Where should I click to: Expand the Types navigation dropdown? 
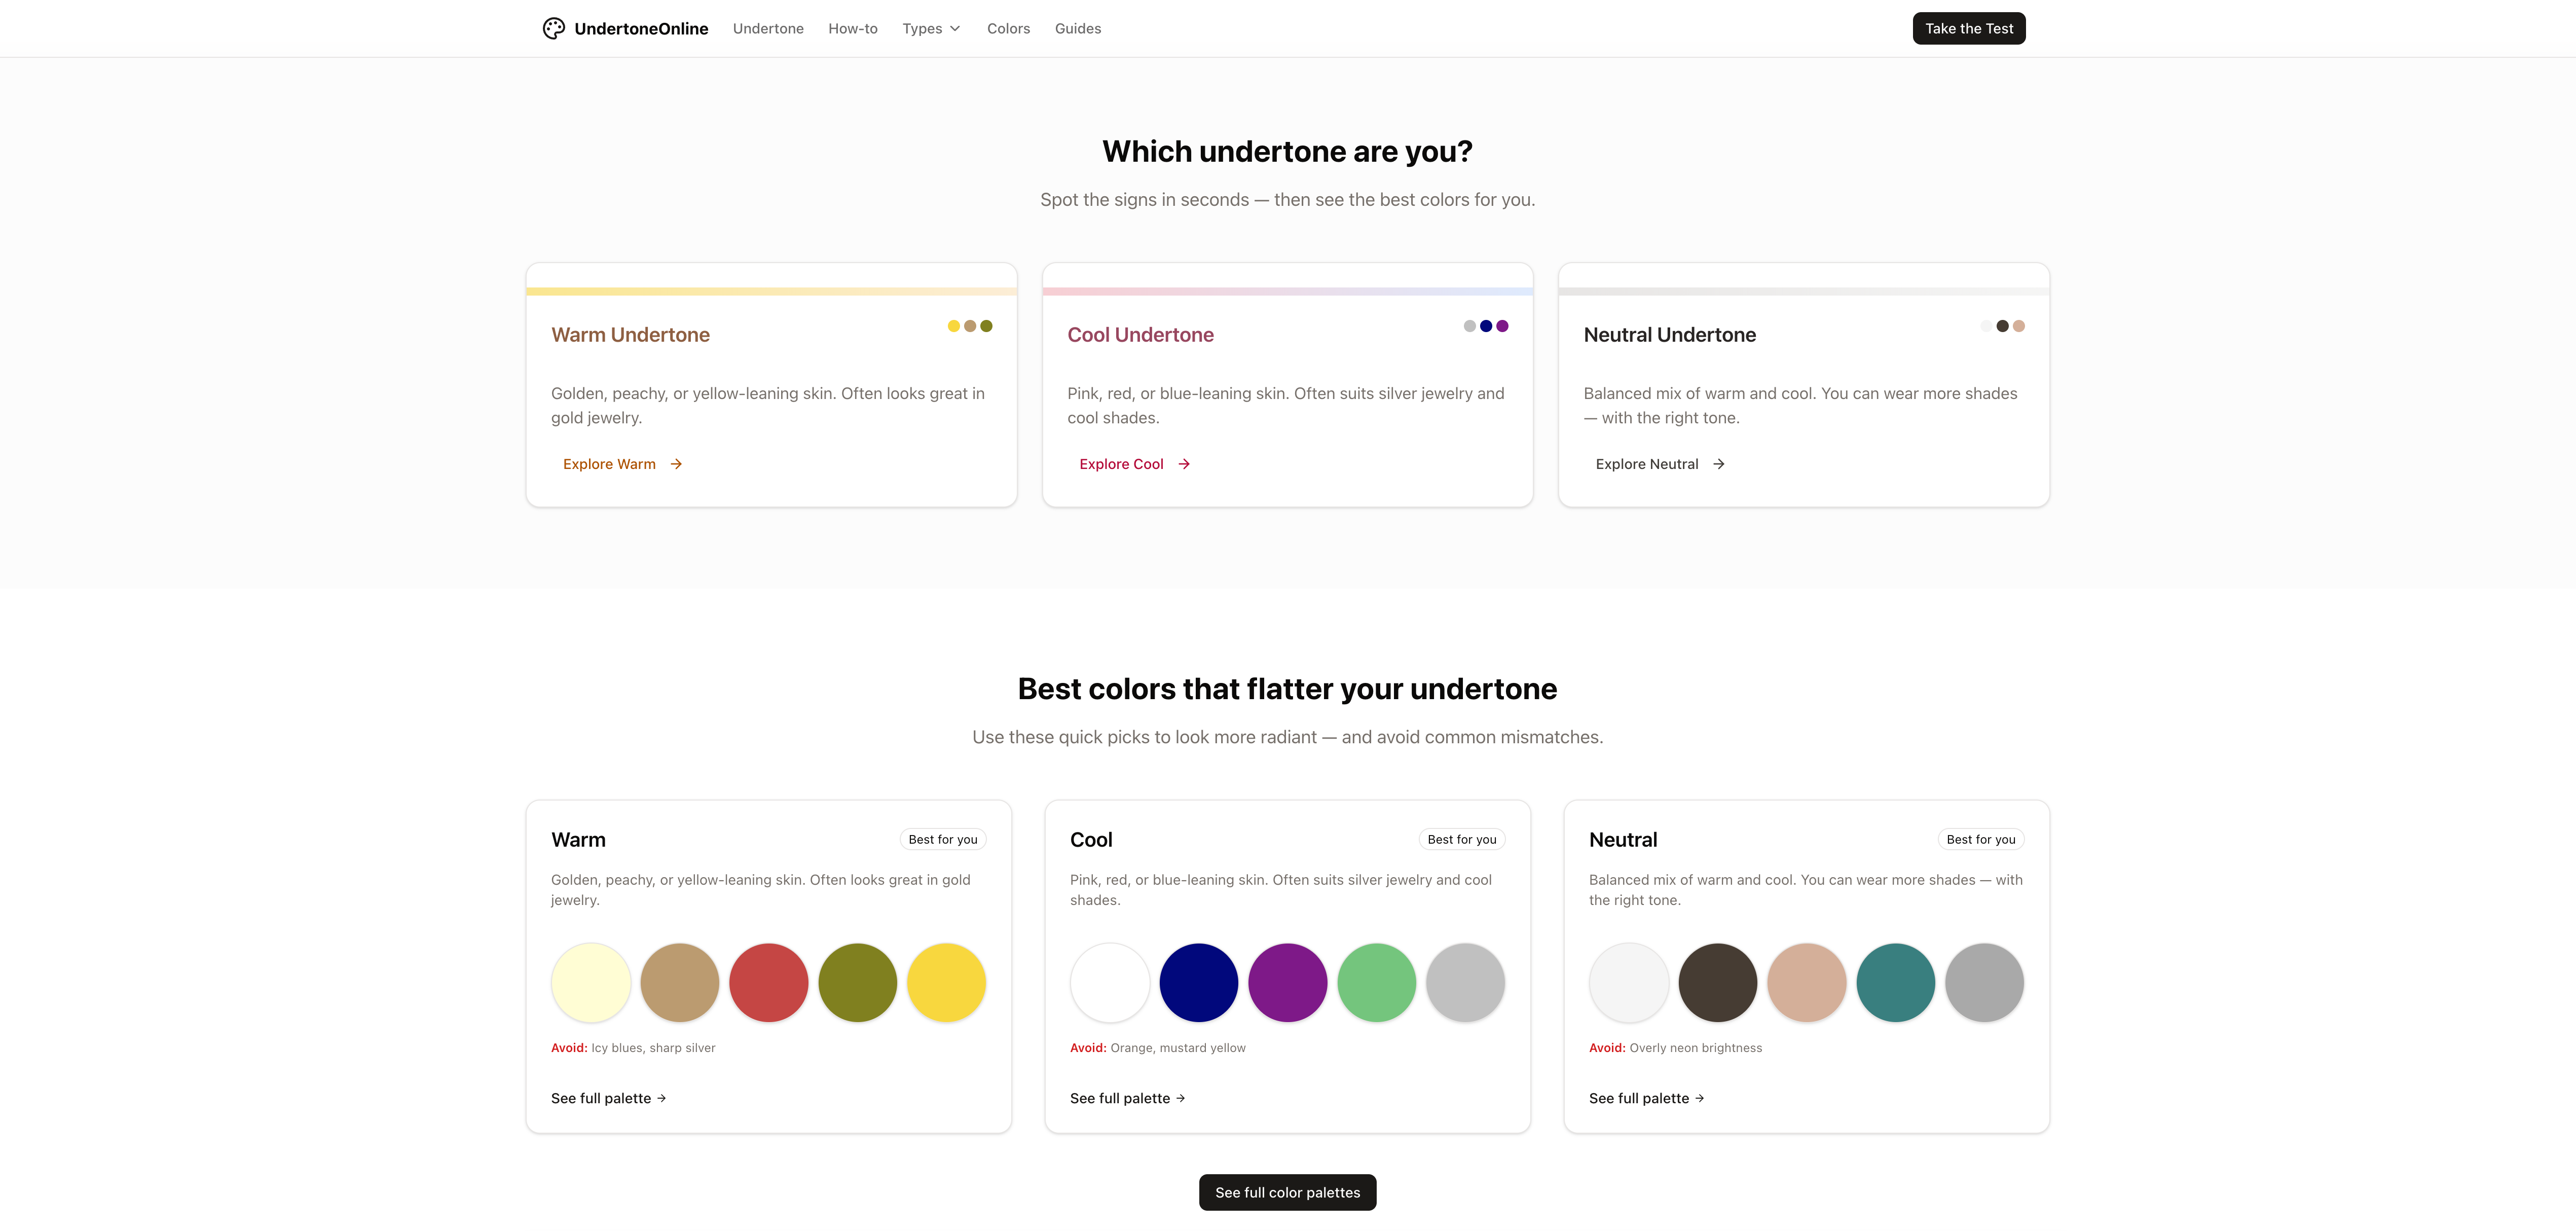pos(930,28)
